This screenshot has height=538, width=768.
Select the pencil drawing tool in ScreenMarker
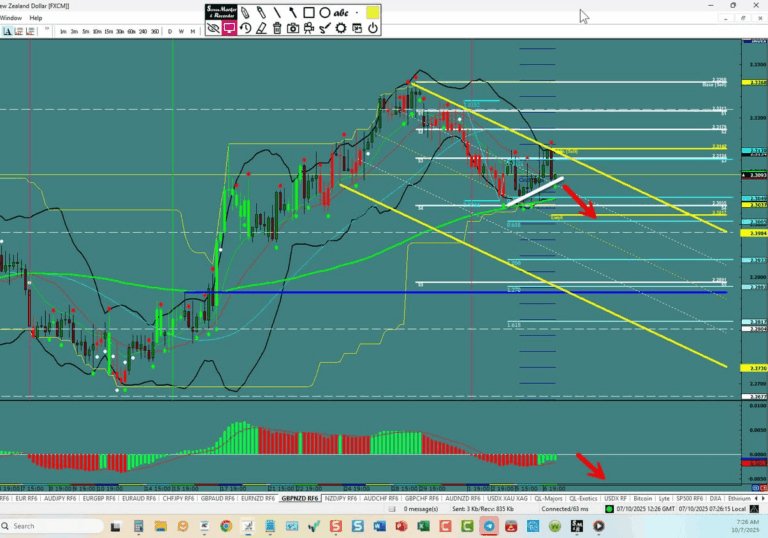245,13
